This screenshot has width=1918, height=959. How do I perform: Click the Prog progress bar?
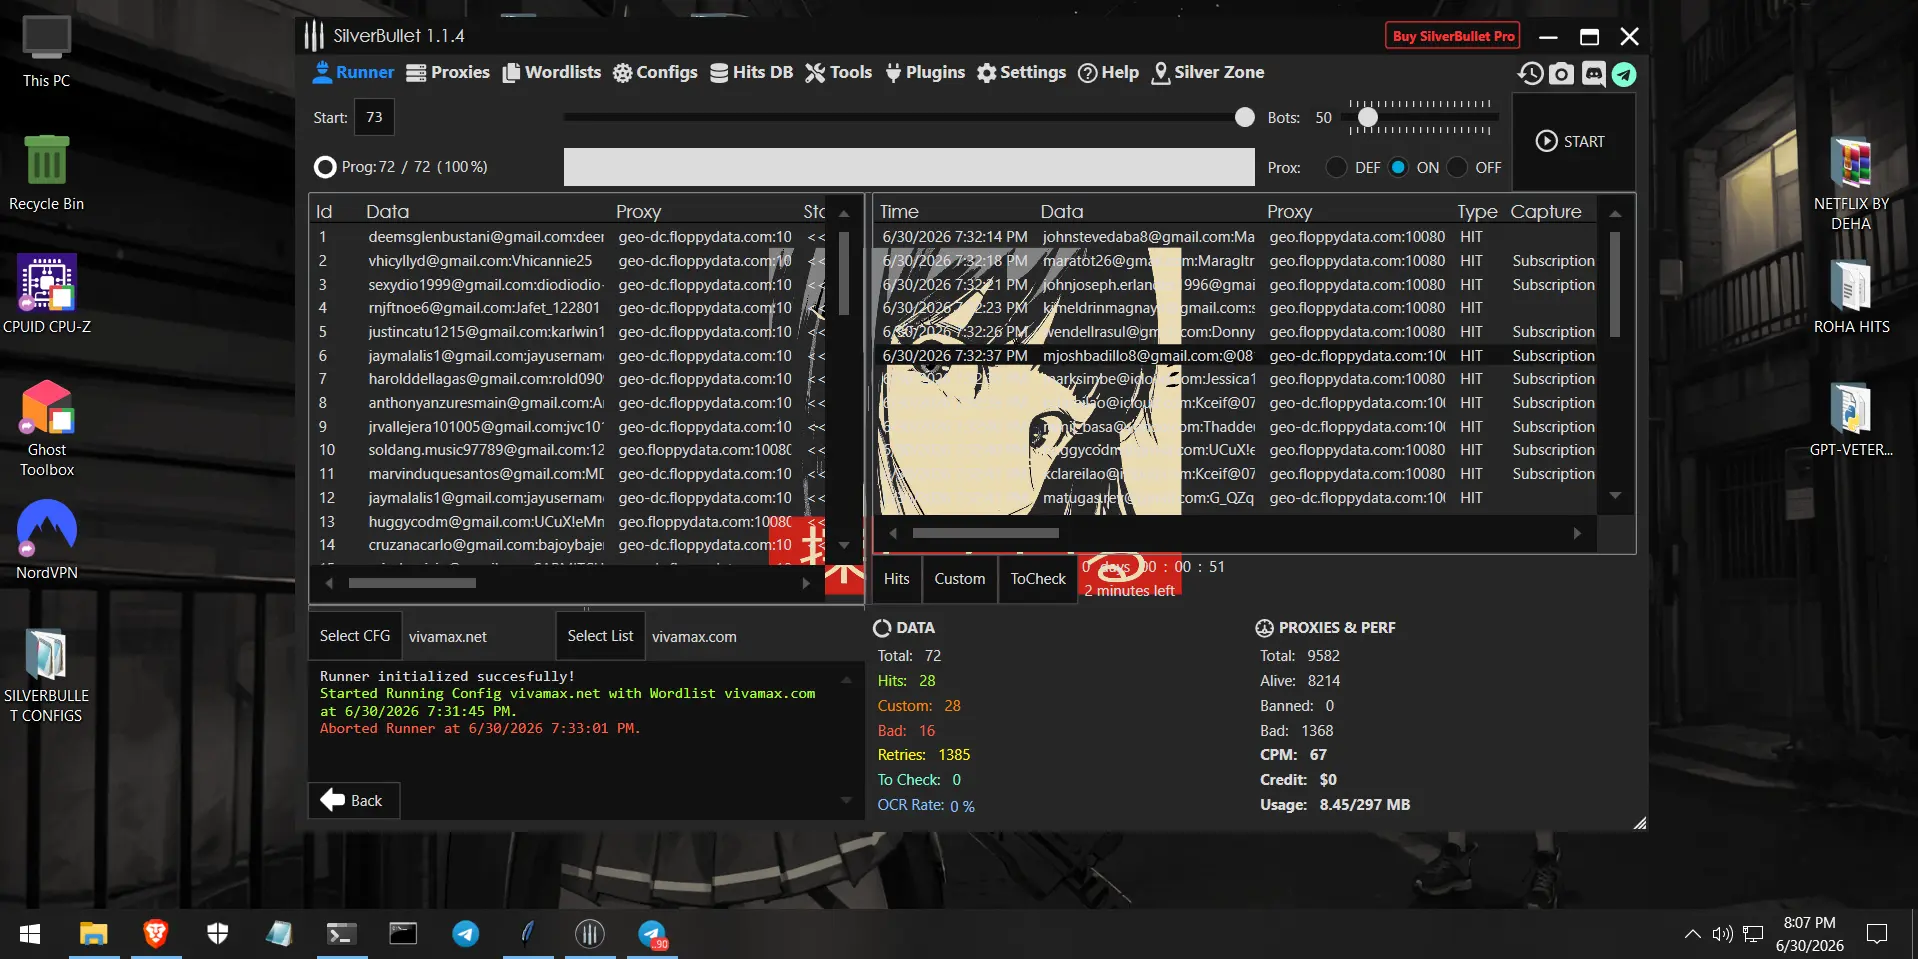click(909, 167)
